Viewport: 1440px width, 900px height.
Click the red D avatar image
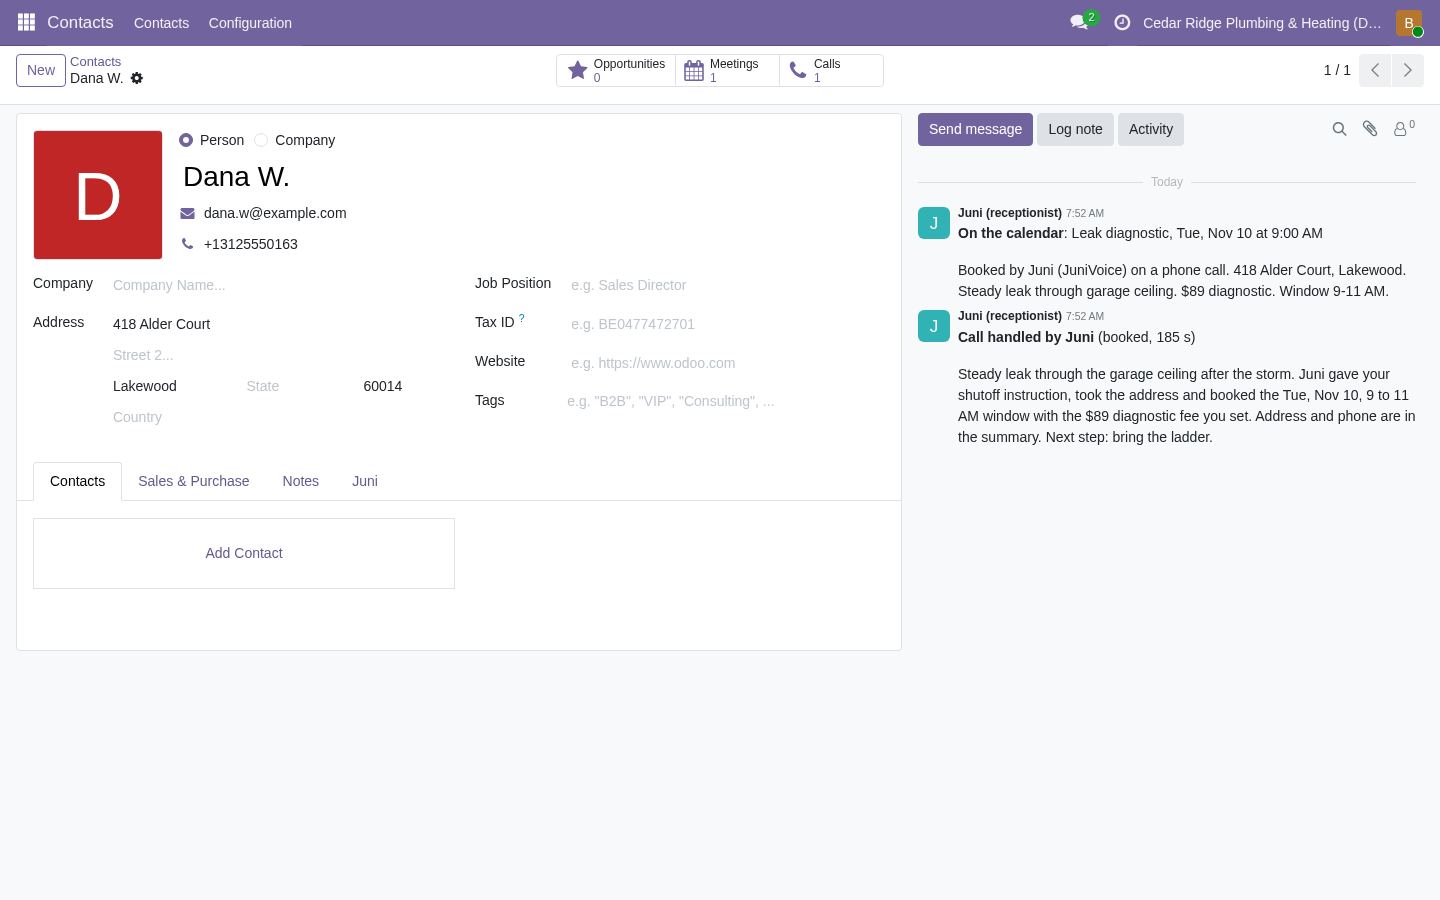pyautogui.click(x=98, y=195)
